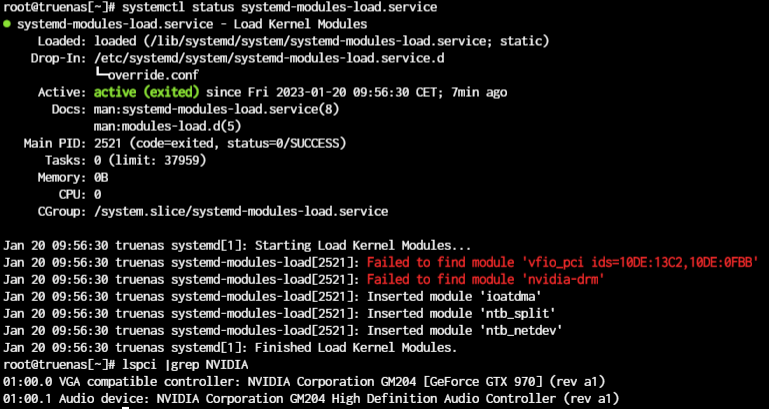Click the red 'nvidia-drm' failed module message

click(486, 280)
